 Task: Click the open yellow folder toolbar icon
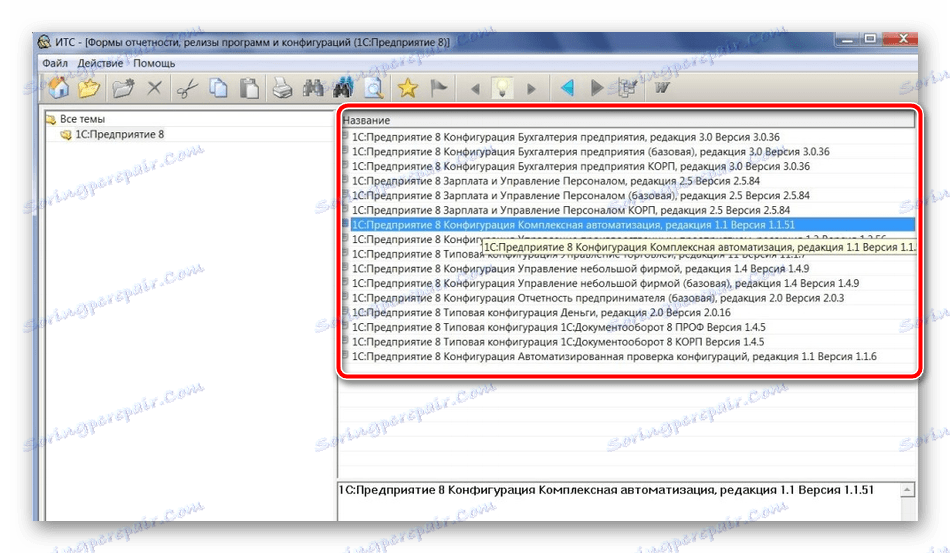[89, 88]
